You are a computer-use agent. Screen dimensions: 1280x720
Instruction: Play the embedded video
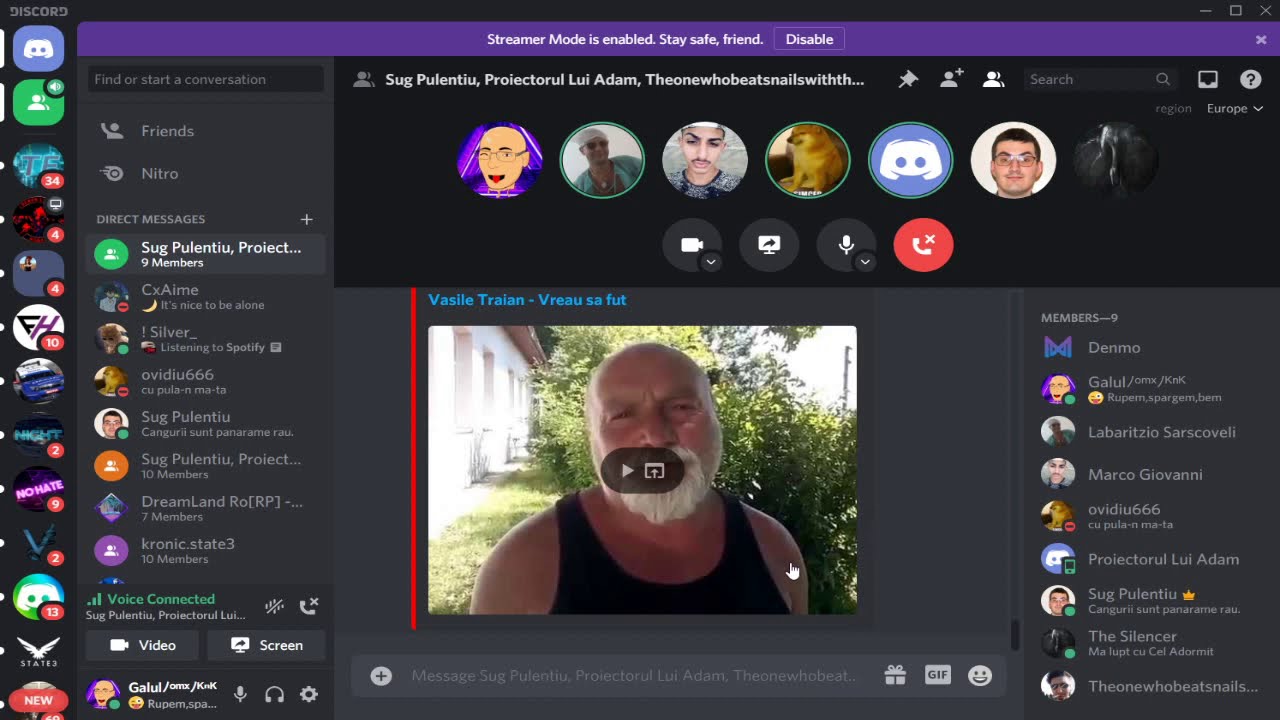pos(627,471)
